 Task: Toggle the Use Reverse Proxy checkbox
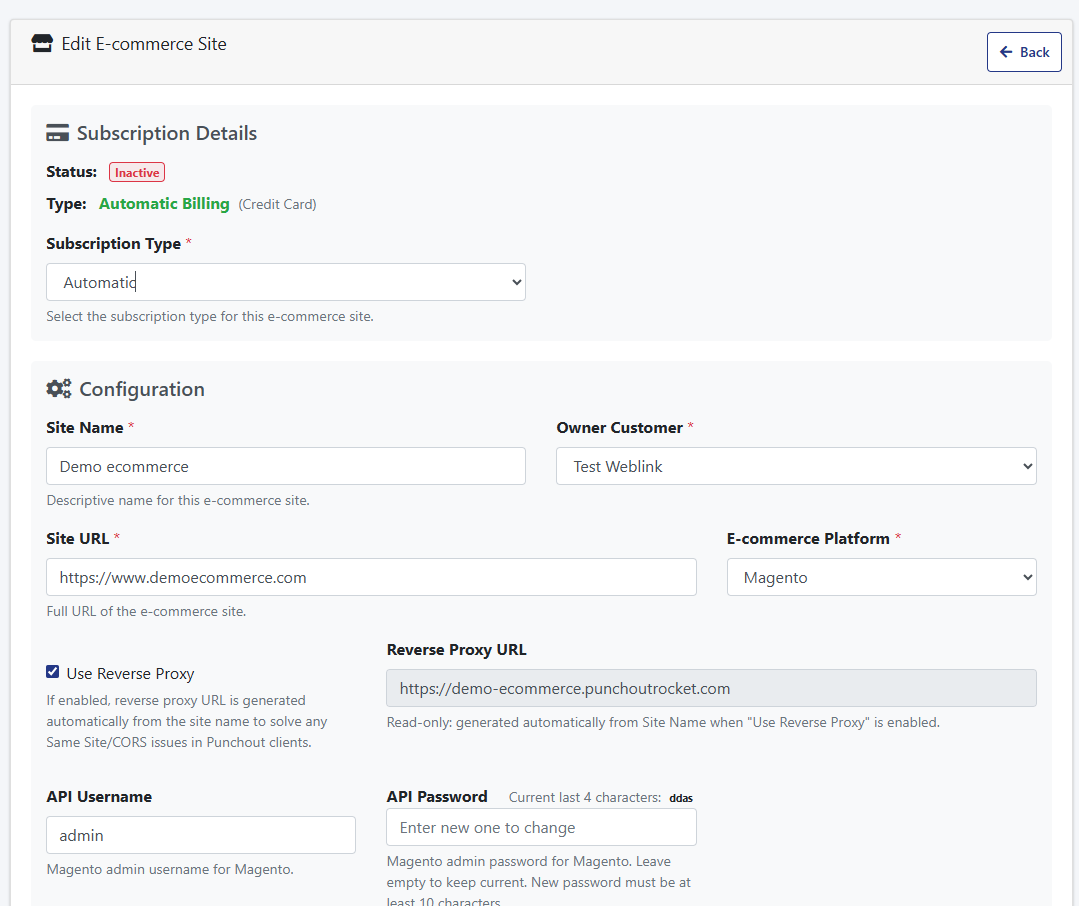52,672
